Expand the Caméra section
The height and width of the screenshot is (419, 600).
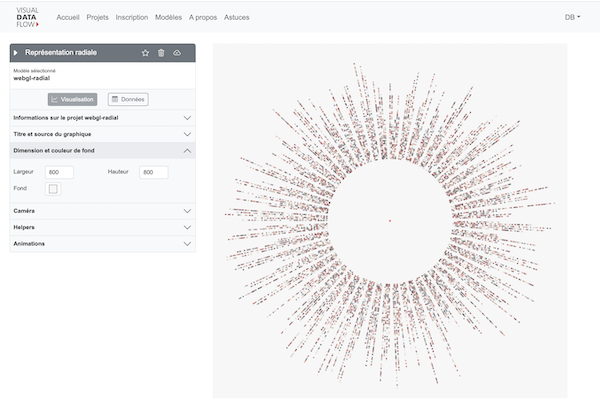[102, 211]
